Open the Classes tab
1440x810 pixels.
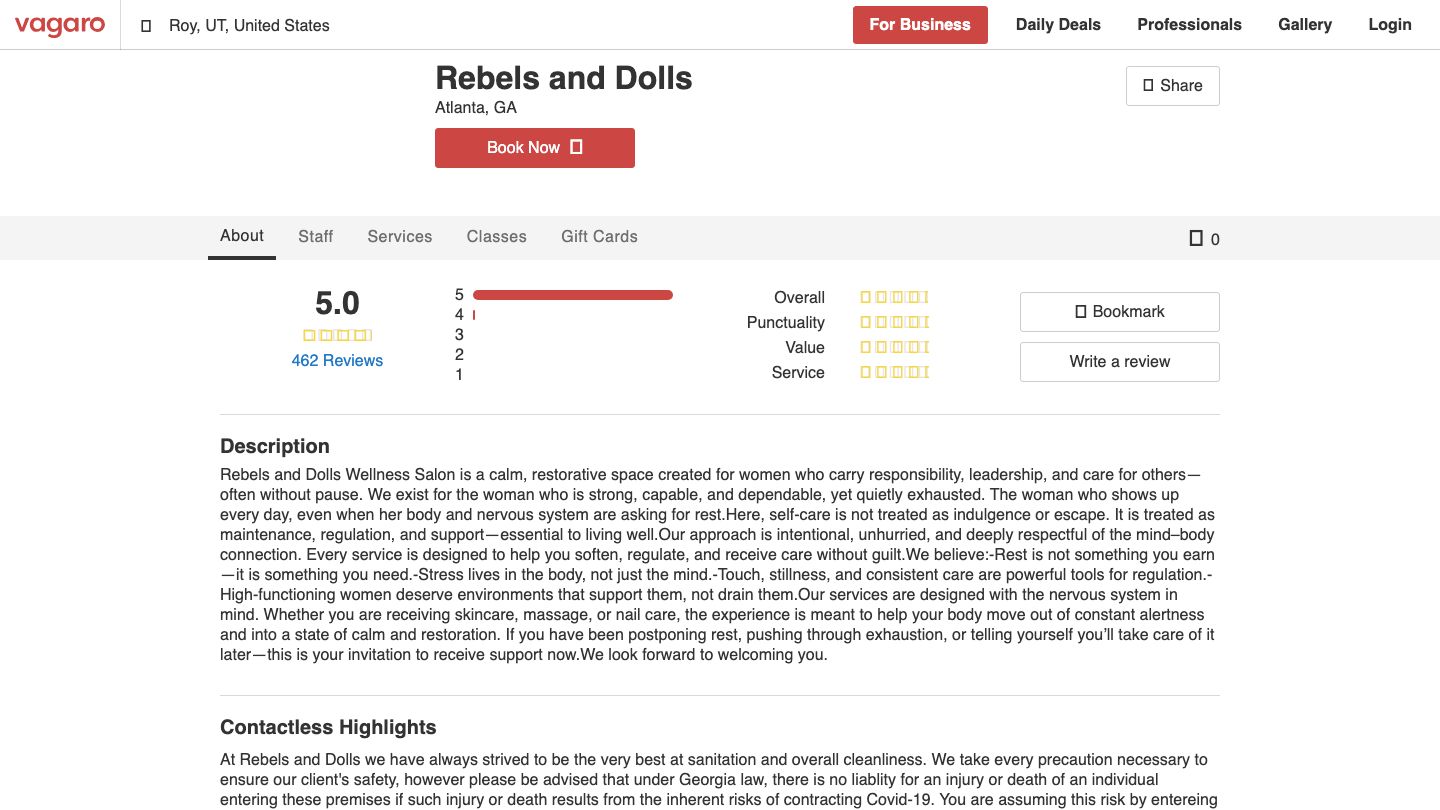[x=496, y=236]
